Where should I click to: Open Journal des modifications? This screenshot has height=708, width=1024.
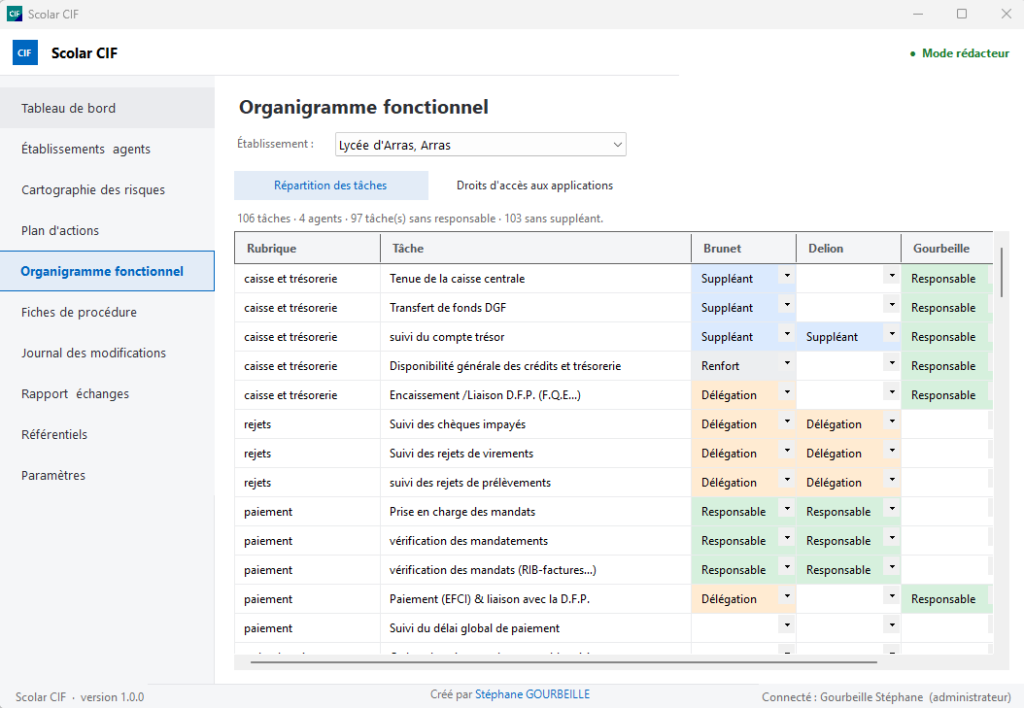(107, 353)
